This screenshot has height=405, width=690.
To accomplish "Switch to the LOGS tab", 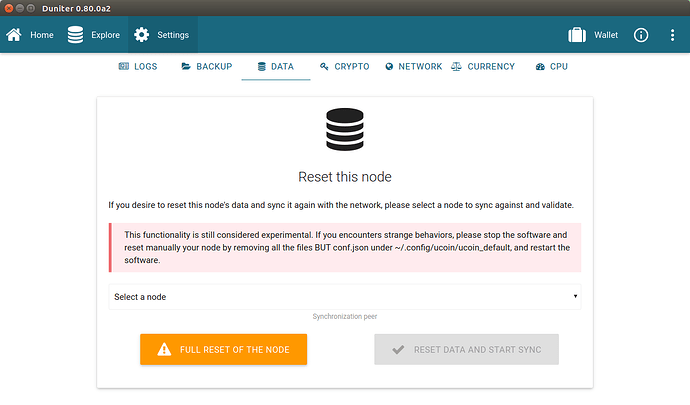I will tap(138, 66).
